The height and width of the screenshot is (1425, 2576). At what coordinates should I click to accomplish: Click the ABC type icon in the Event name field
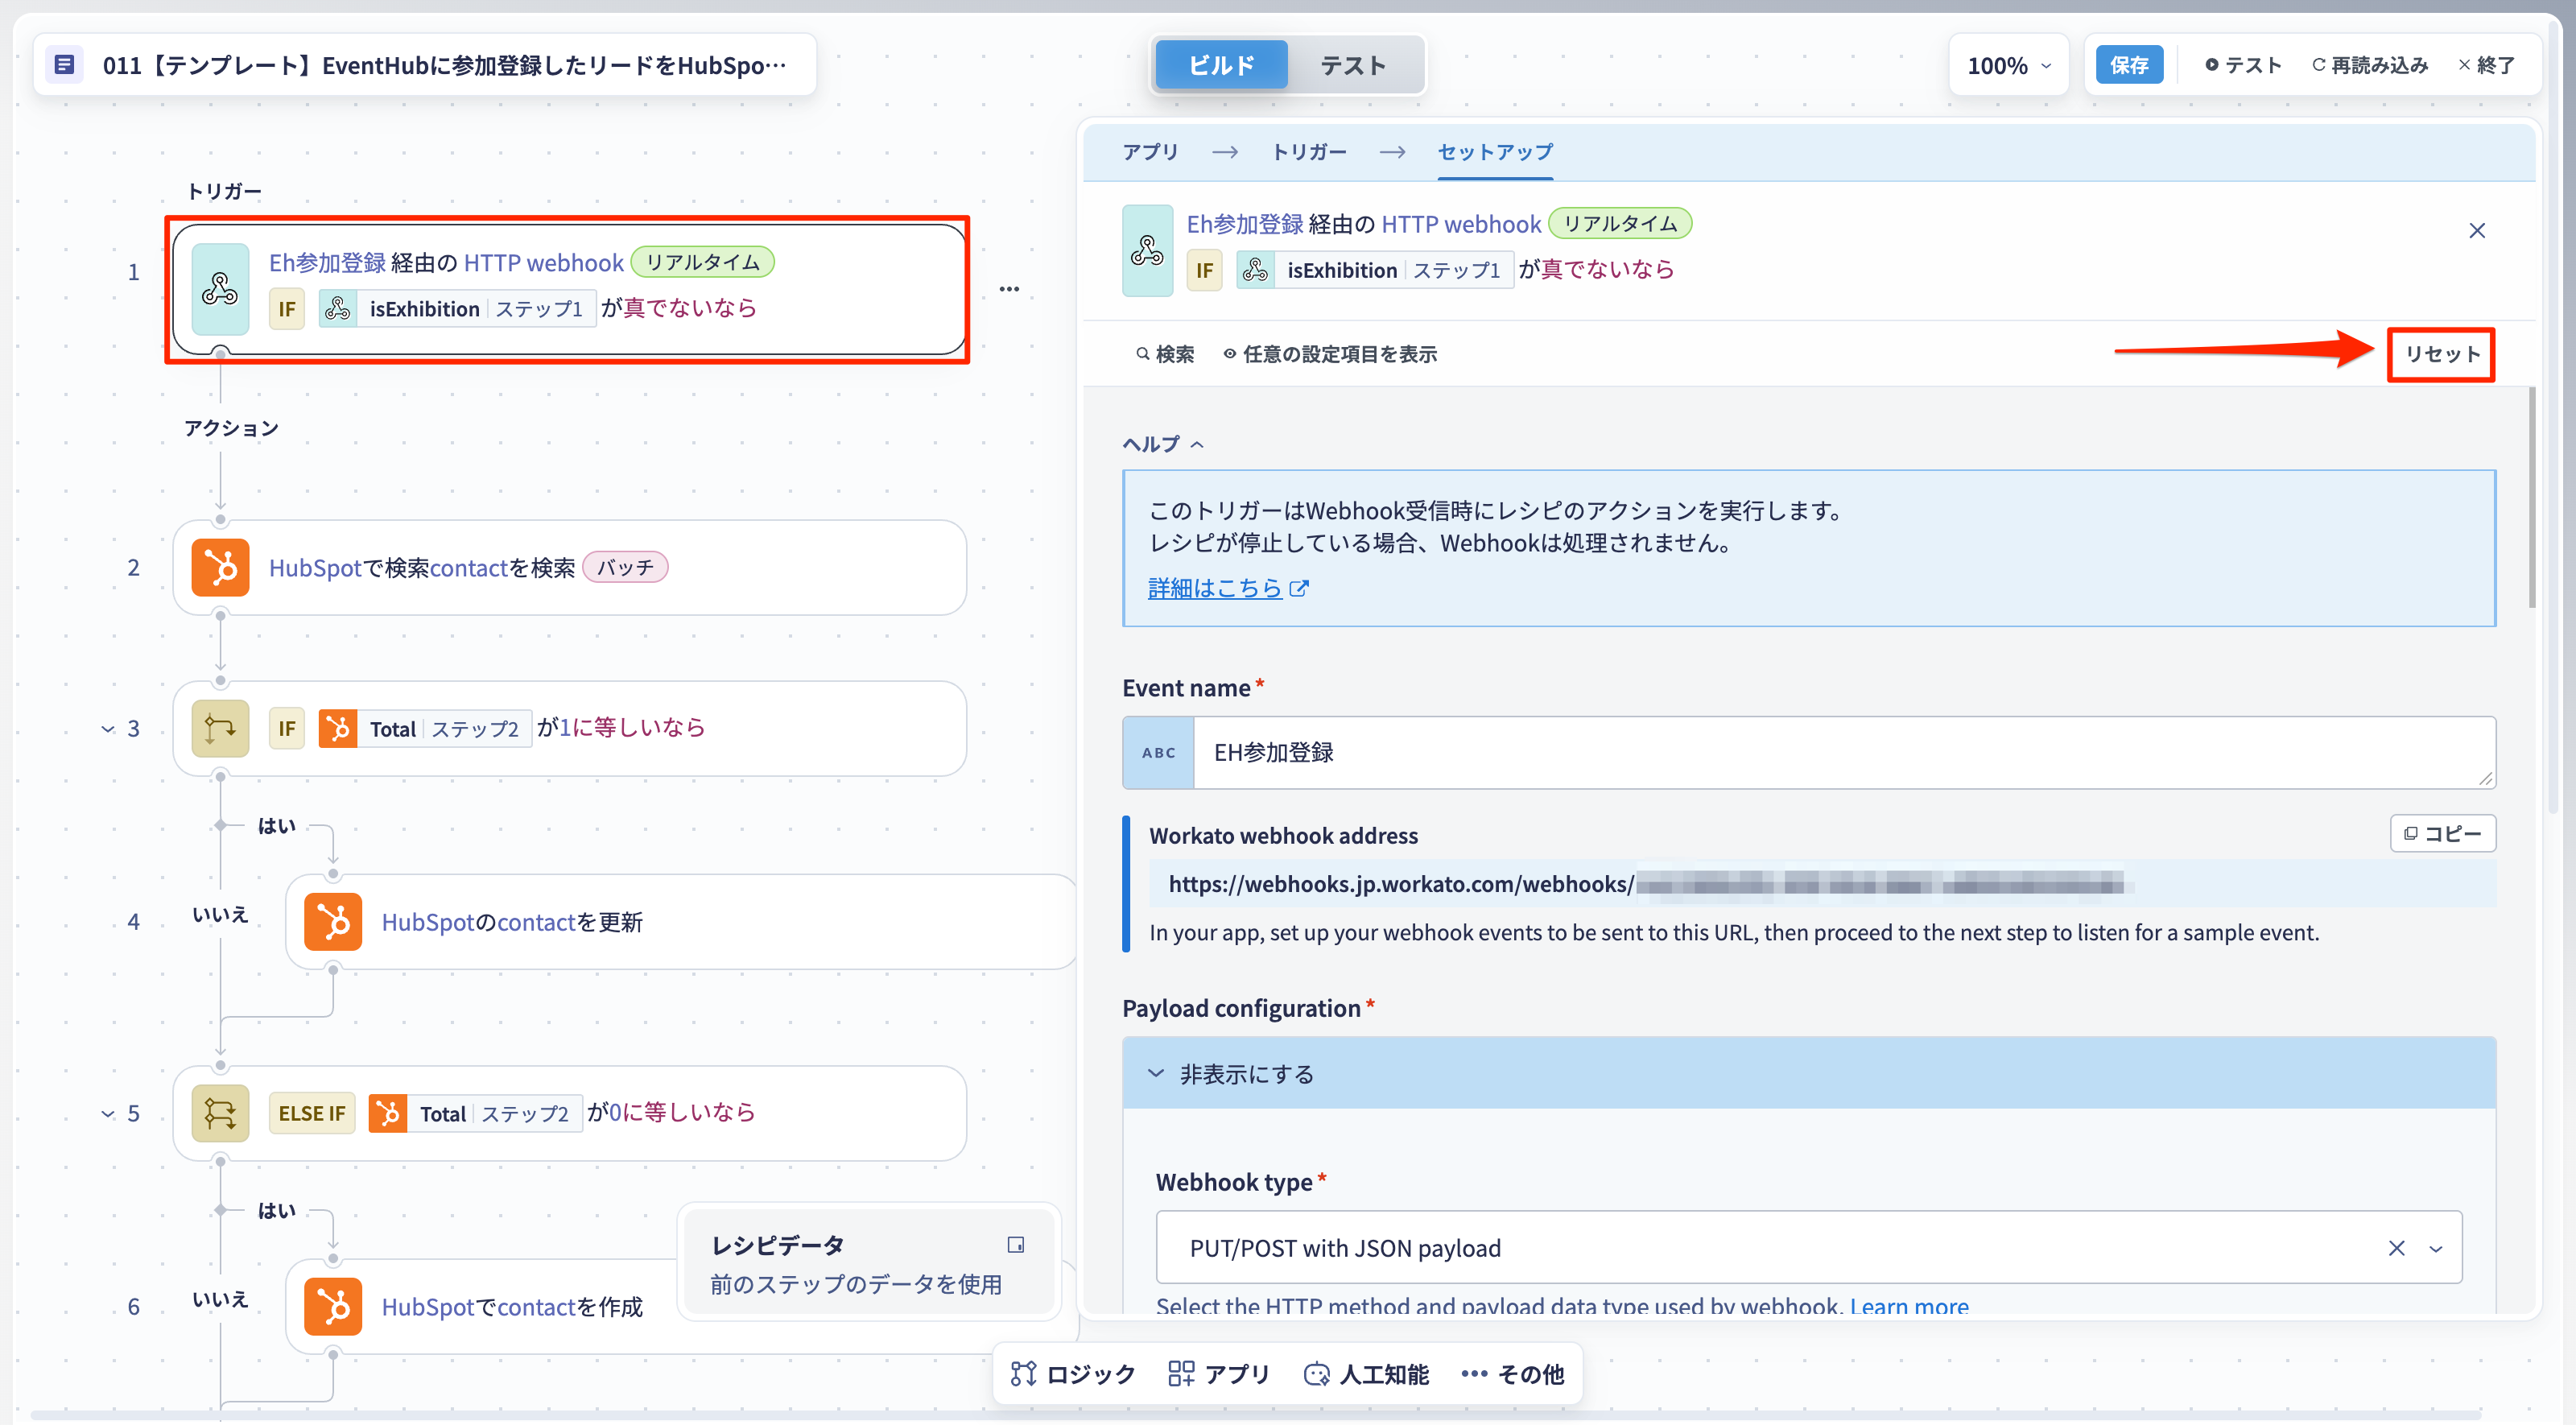pos(1158,752)
